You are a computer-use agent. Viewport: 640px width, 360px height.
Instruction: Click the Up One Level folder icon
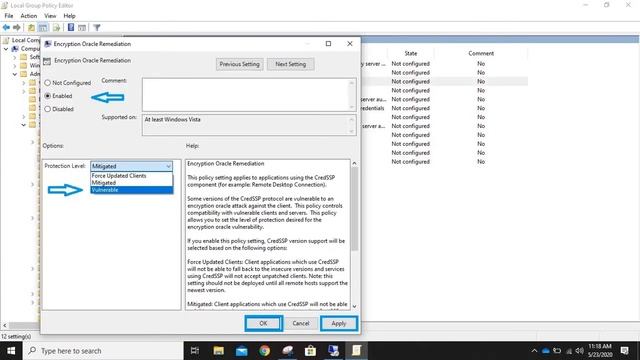tap(31, 28)
